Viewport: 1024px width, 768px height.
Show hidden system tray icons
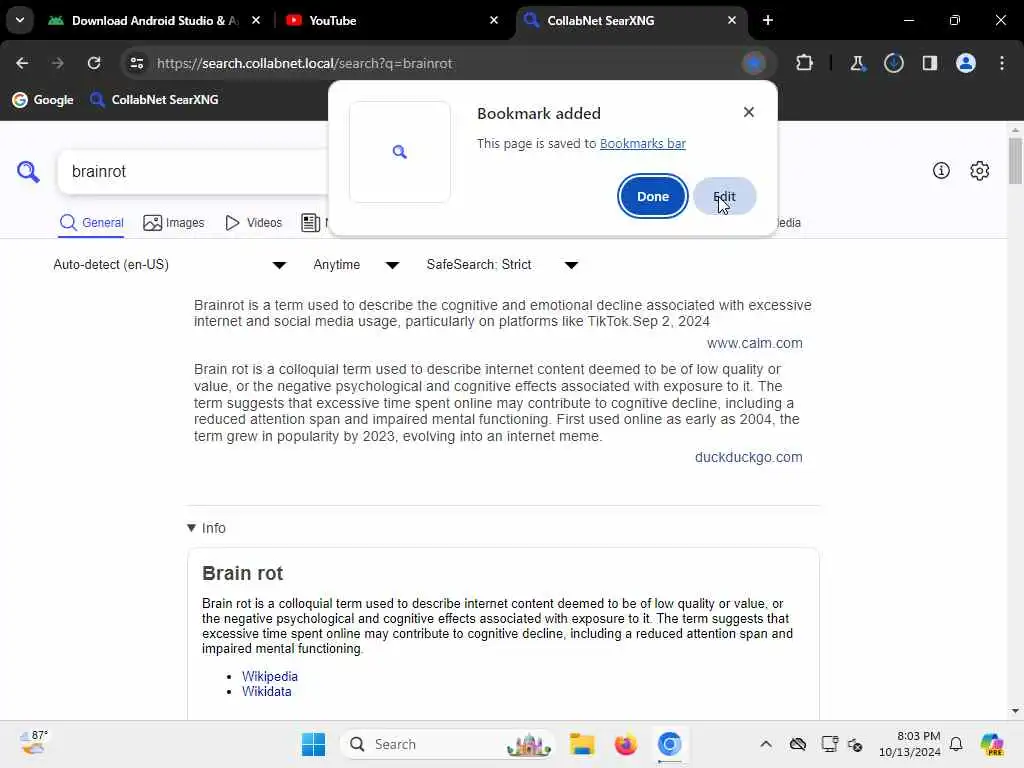click(766, 744)
